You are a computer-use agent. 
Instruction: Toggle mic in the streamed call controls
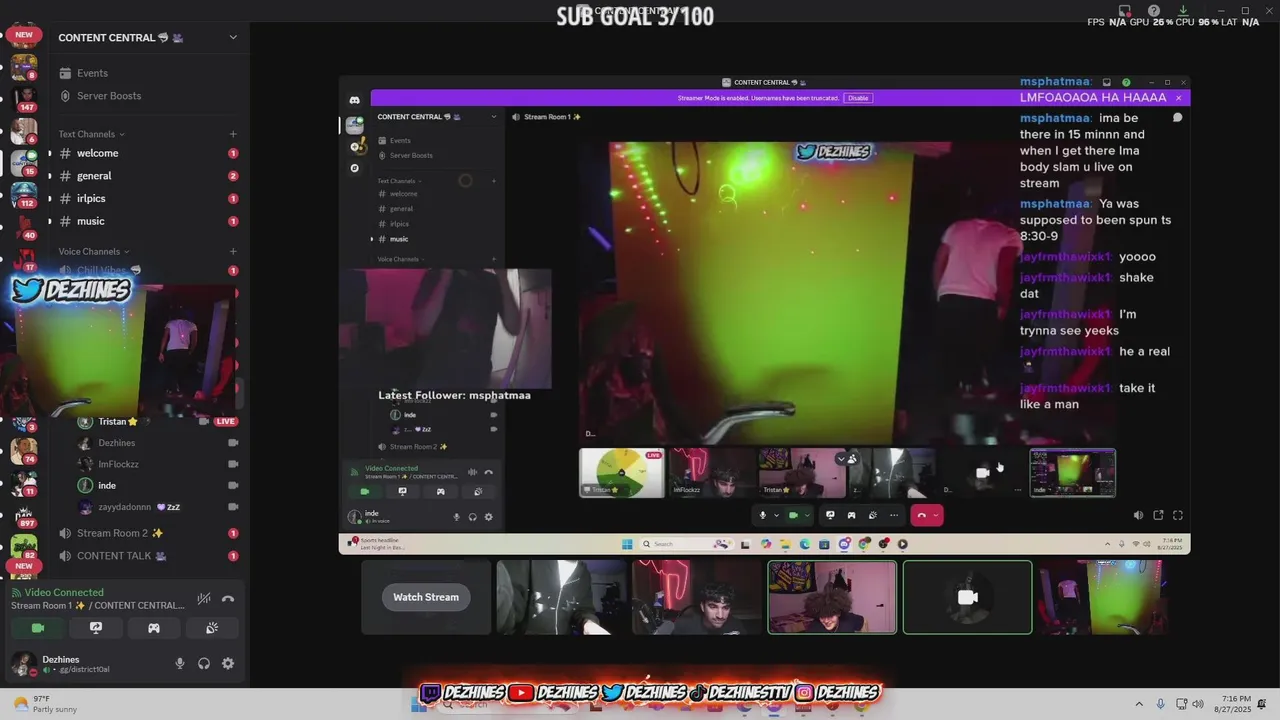tap(763, 515)
